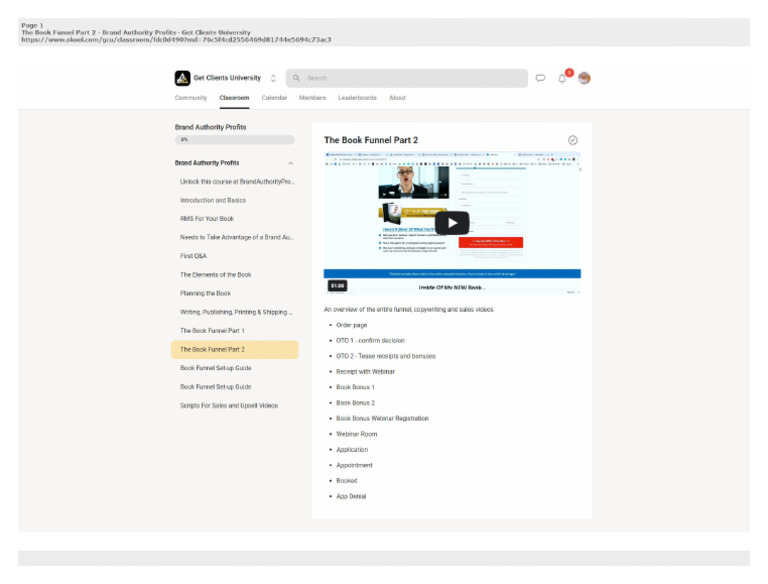This screenshot has height=584, width=768.
Task: Click the Get Clients University group name
Action: click(227, 78)
